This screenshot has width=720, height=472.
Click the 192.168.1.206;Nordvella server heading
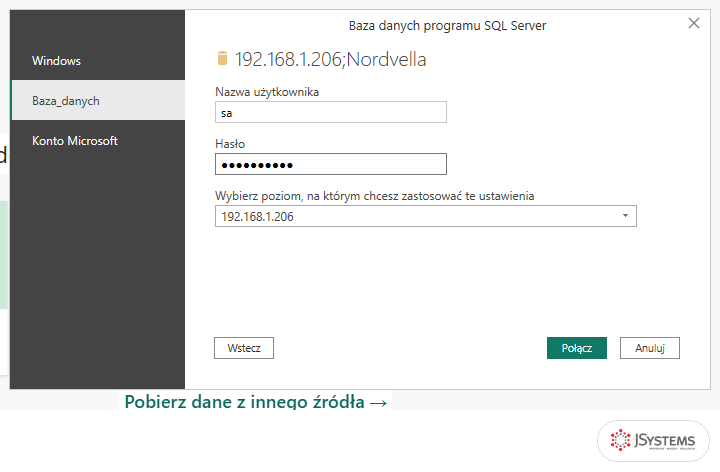(x=331, y=59)
